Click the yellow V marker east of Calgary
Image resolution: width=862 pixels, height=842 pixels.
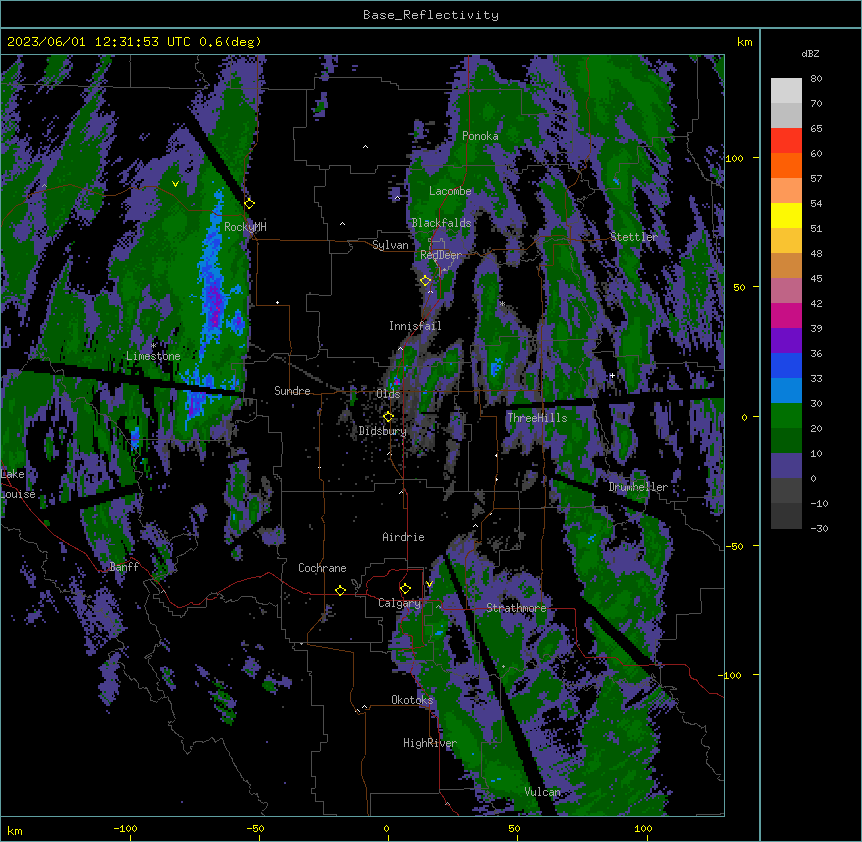429,584
